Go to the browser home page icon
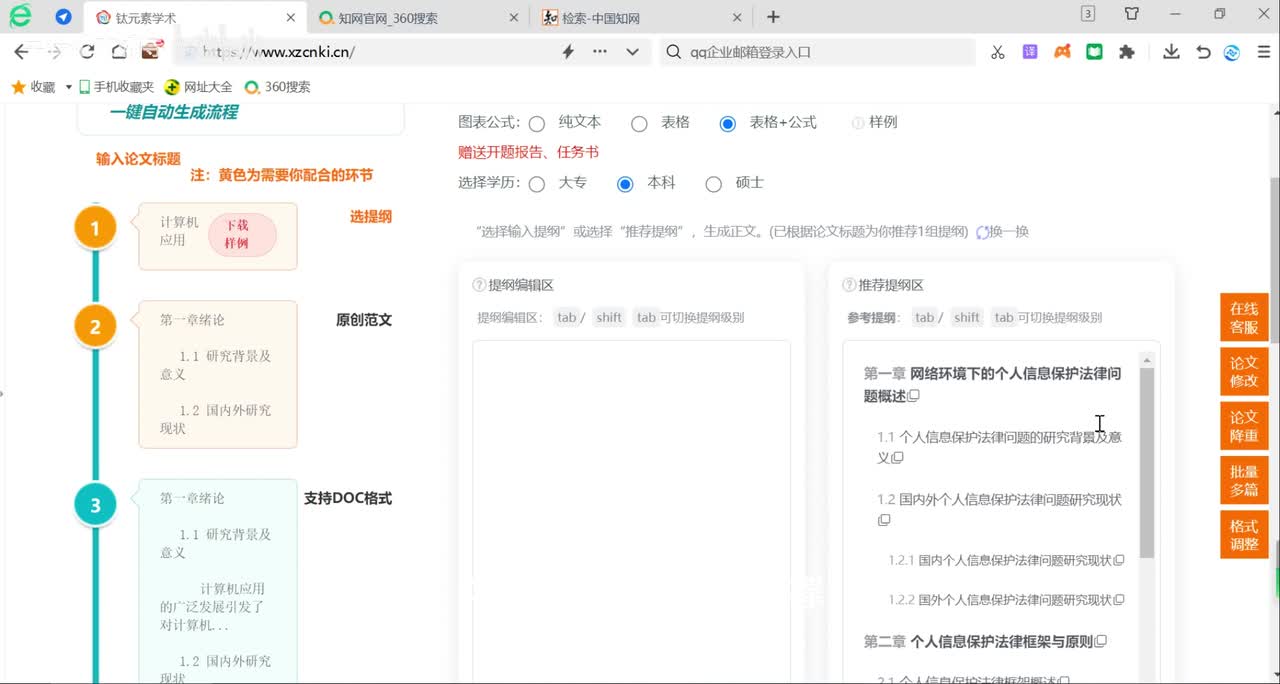 pos(119,52)
